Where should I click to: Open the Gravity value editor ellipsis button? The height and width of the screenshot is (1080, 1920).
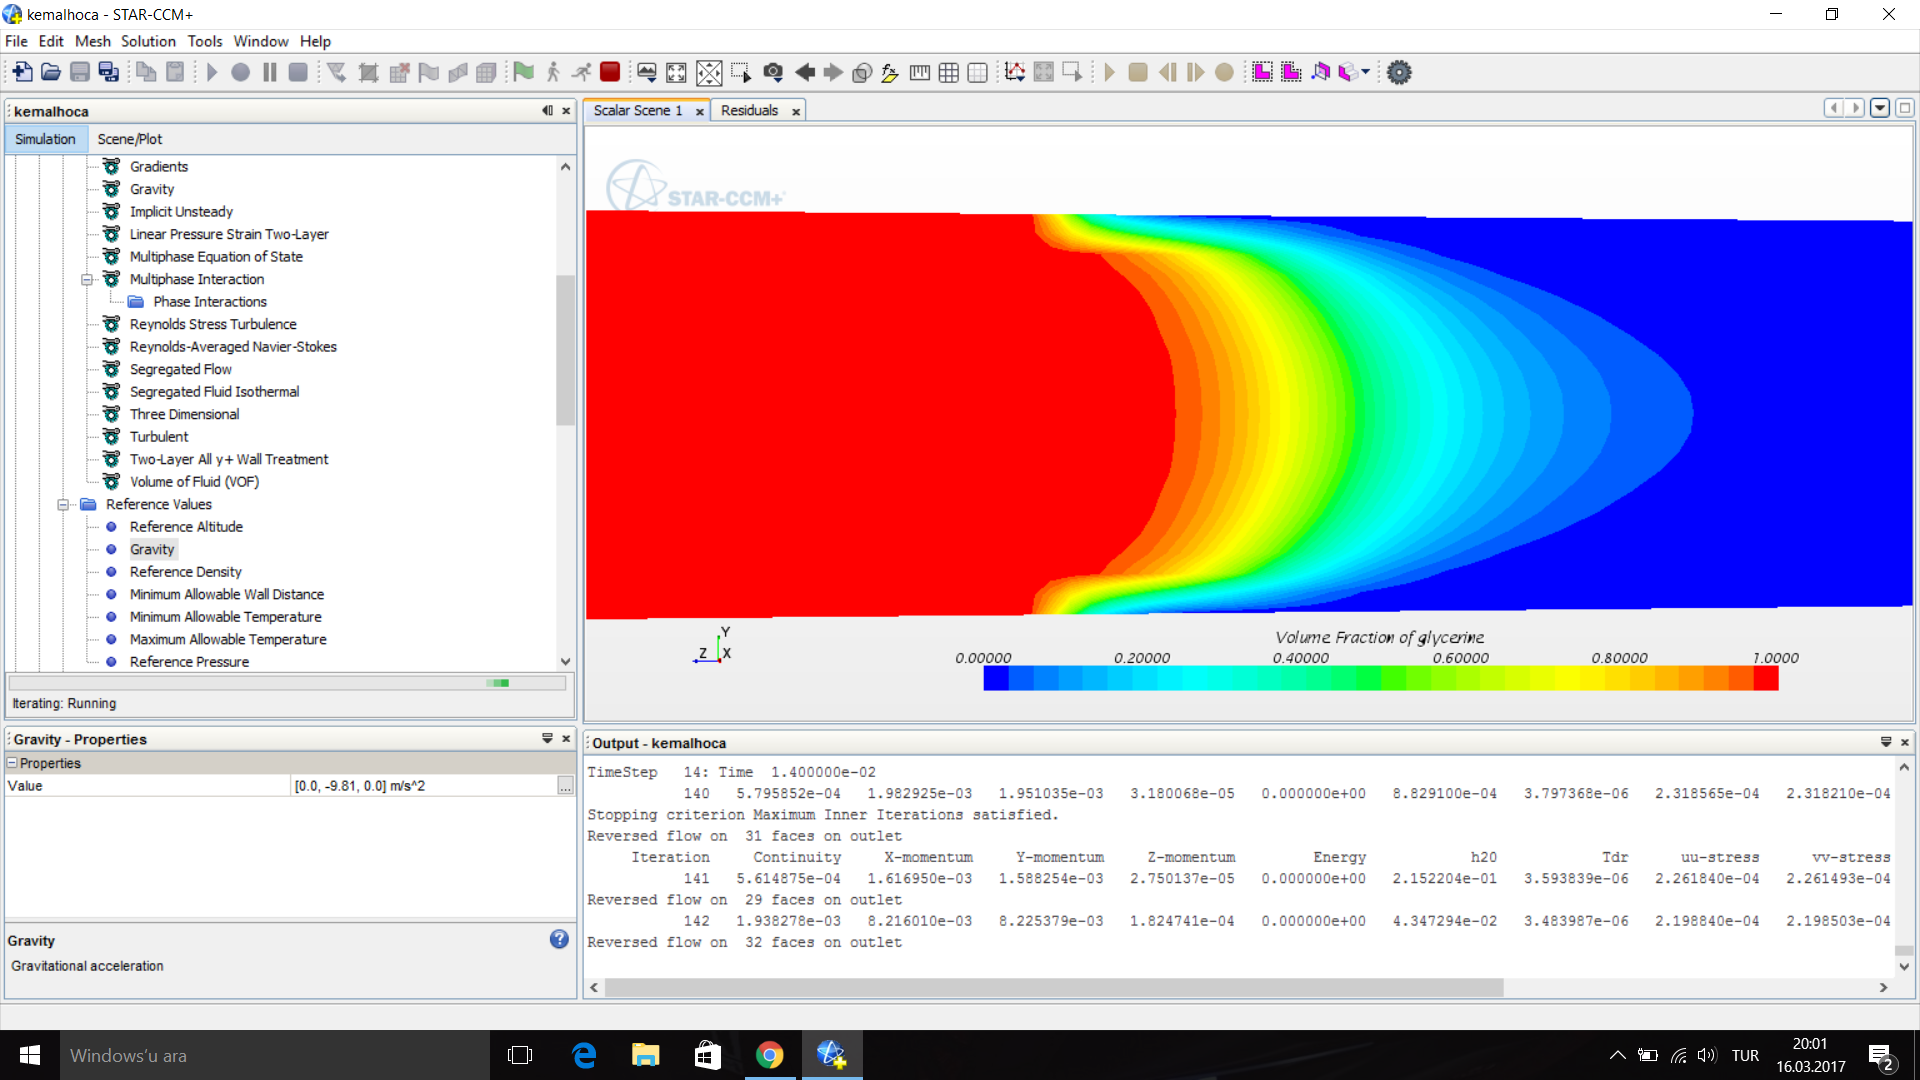click(x=565, y=786)
